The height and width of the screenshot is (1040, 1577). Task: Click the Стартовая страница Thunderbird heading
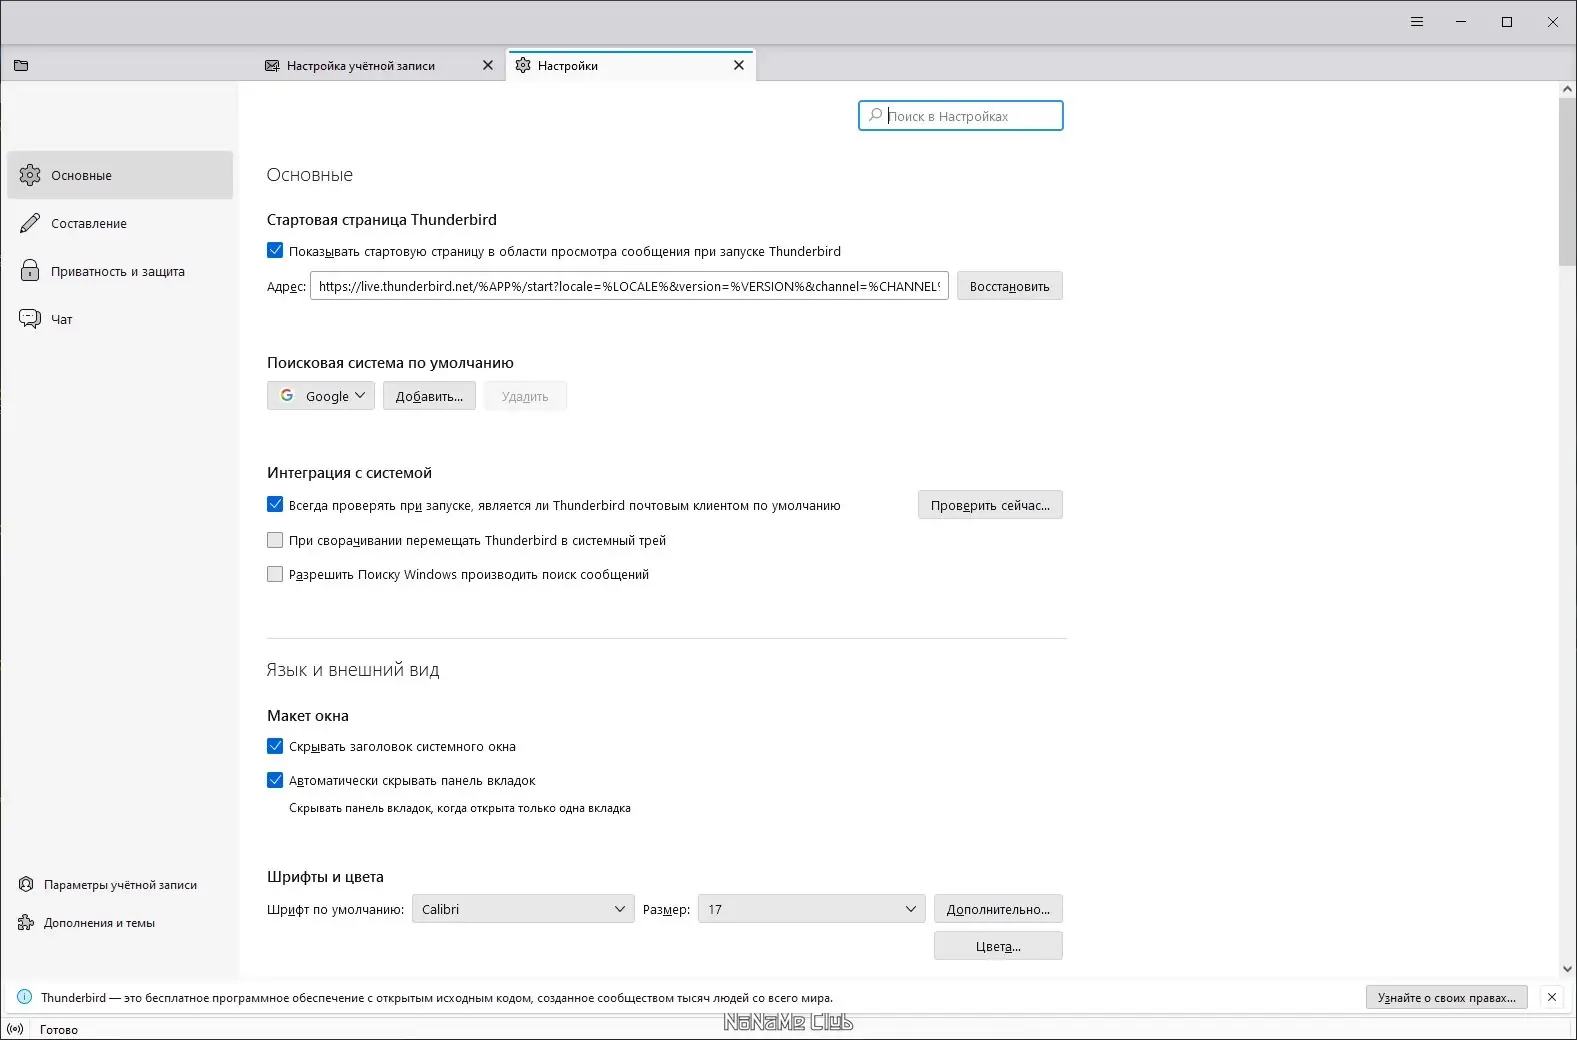tap(382, 220)
